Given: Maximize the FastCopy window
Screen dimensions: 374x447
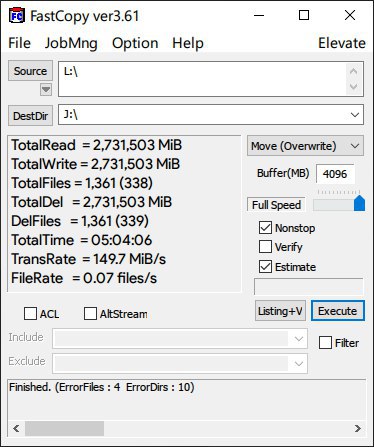Looking at the screenshot, I should tap(304, 15).
